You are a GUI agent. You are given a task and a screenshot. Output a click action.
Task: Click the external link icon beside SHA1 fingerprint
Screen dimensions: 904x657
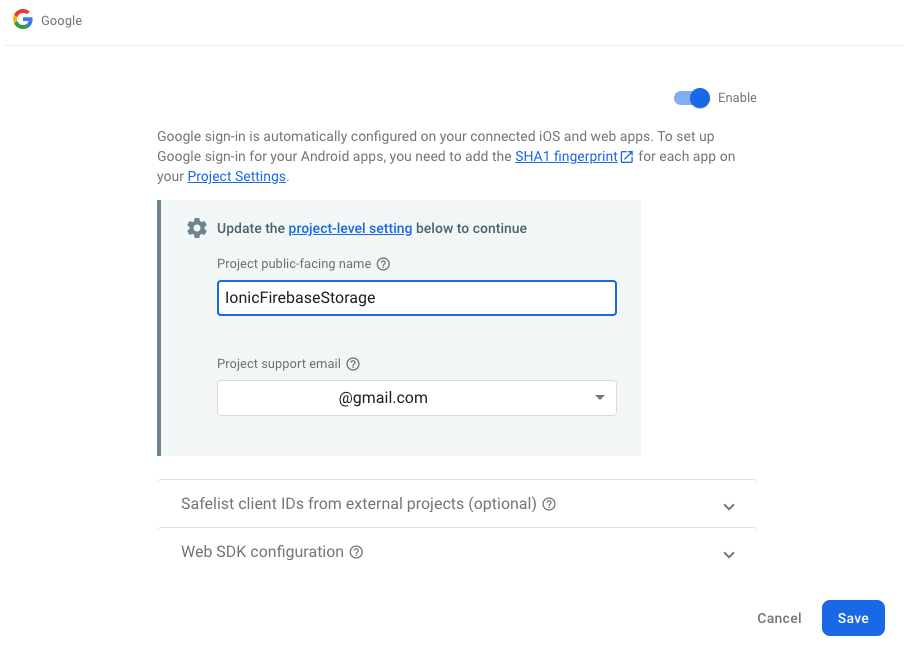pyautogui.click(x=627, y=157)
